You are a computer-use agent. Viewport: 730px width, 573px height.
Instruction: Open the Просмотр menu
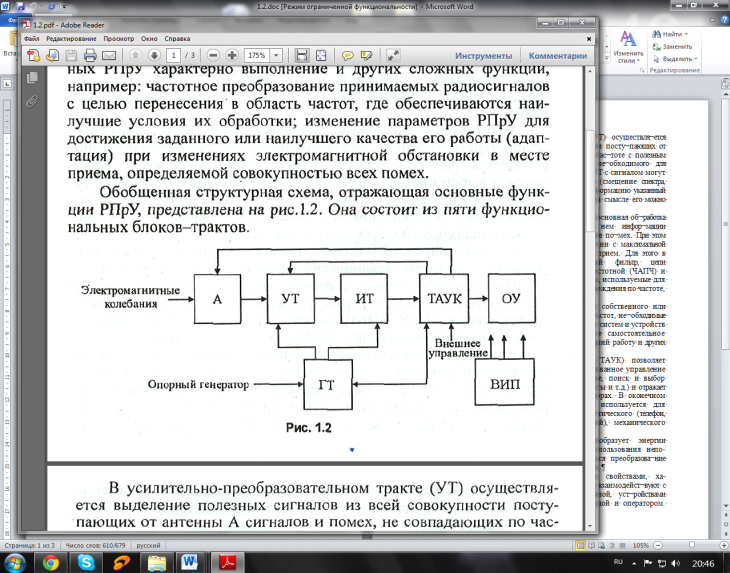(x=119, y=39)
